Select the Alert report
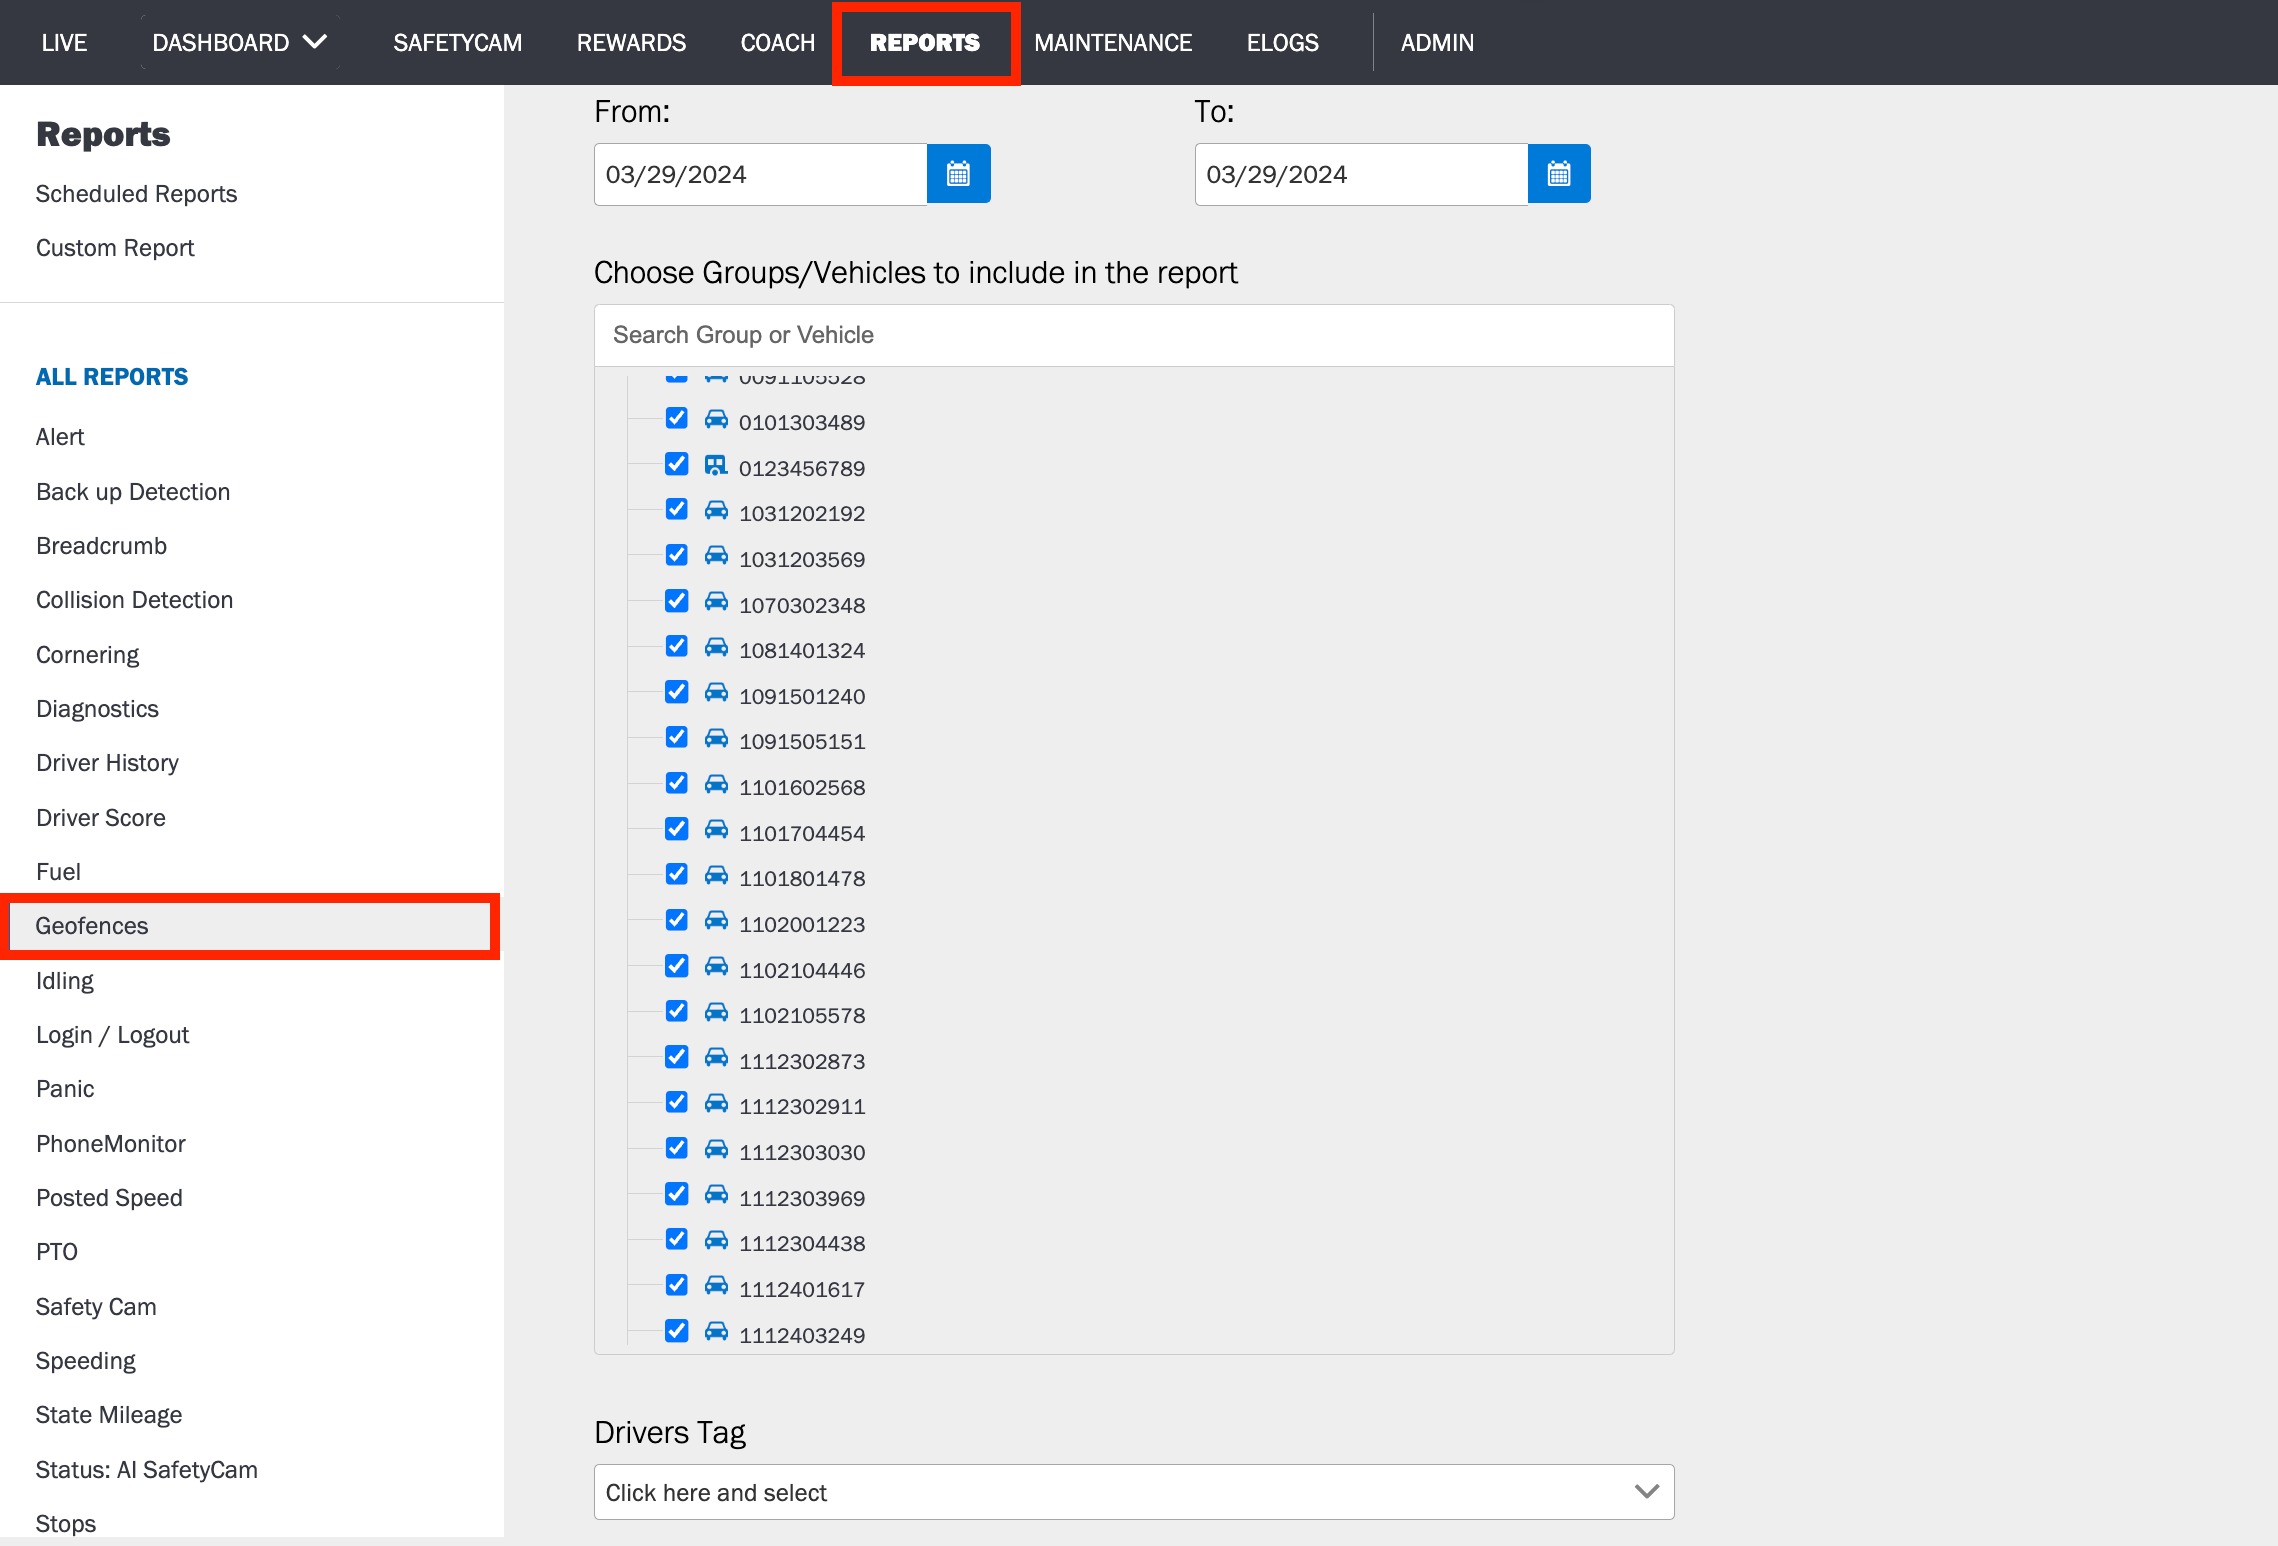The image size is (2278, 1546). (x=60, y=437)
